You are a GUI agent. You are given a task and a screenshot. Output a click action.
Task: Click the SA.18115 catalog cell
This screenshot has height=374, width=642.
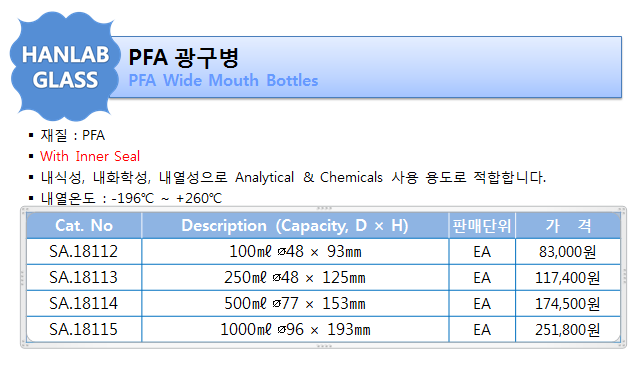(x=84, y=329)
